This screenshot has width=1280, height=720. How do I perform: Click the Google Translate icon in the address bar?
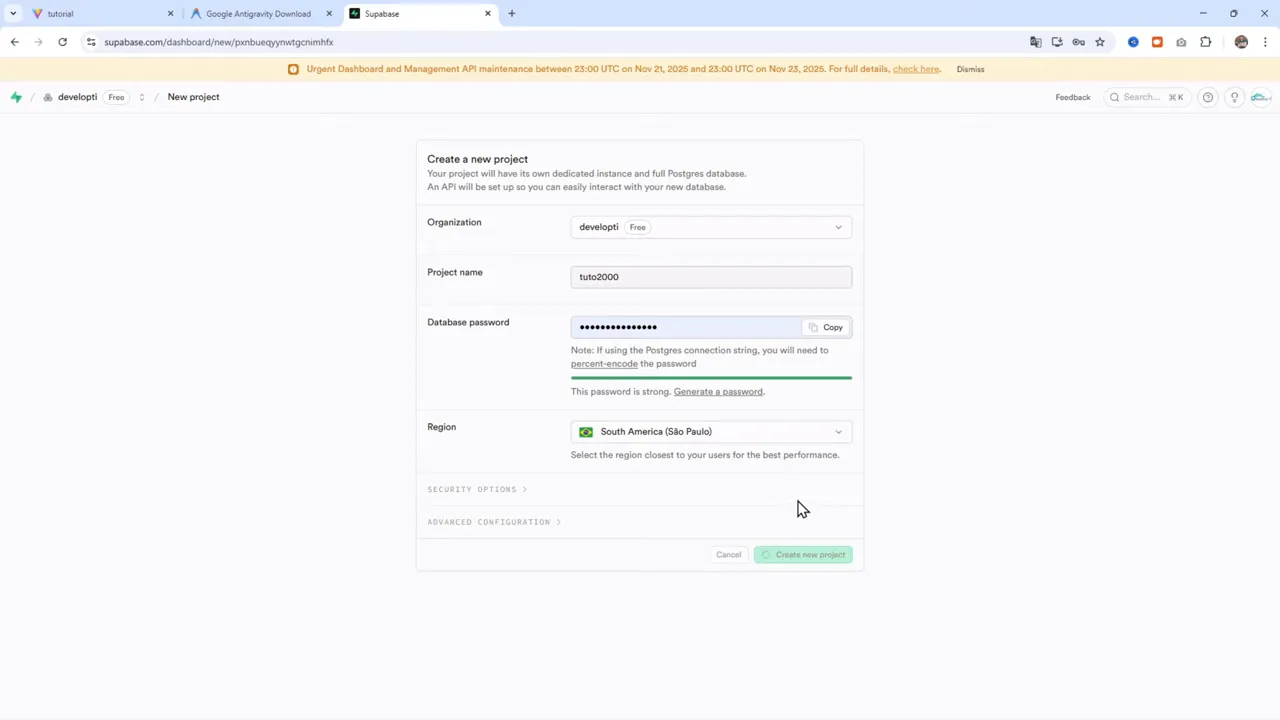click(x=1036, y=42)
